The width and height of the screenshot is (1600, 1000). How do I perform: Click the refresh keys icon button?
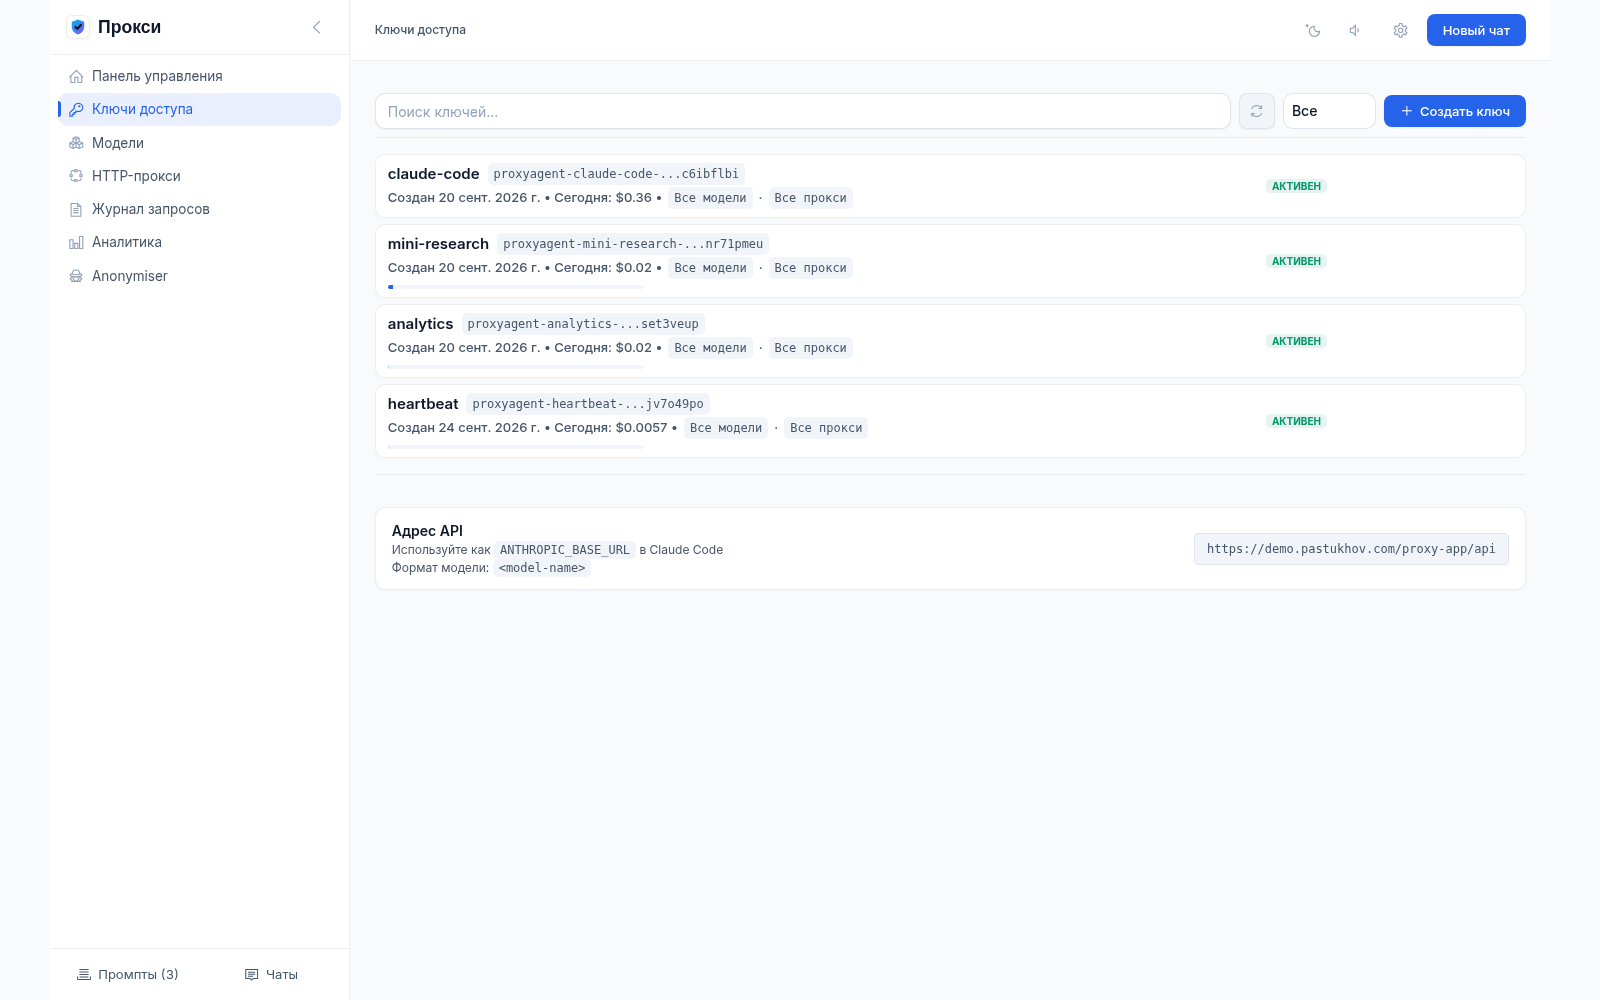[x=1257, y=111]
